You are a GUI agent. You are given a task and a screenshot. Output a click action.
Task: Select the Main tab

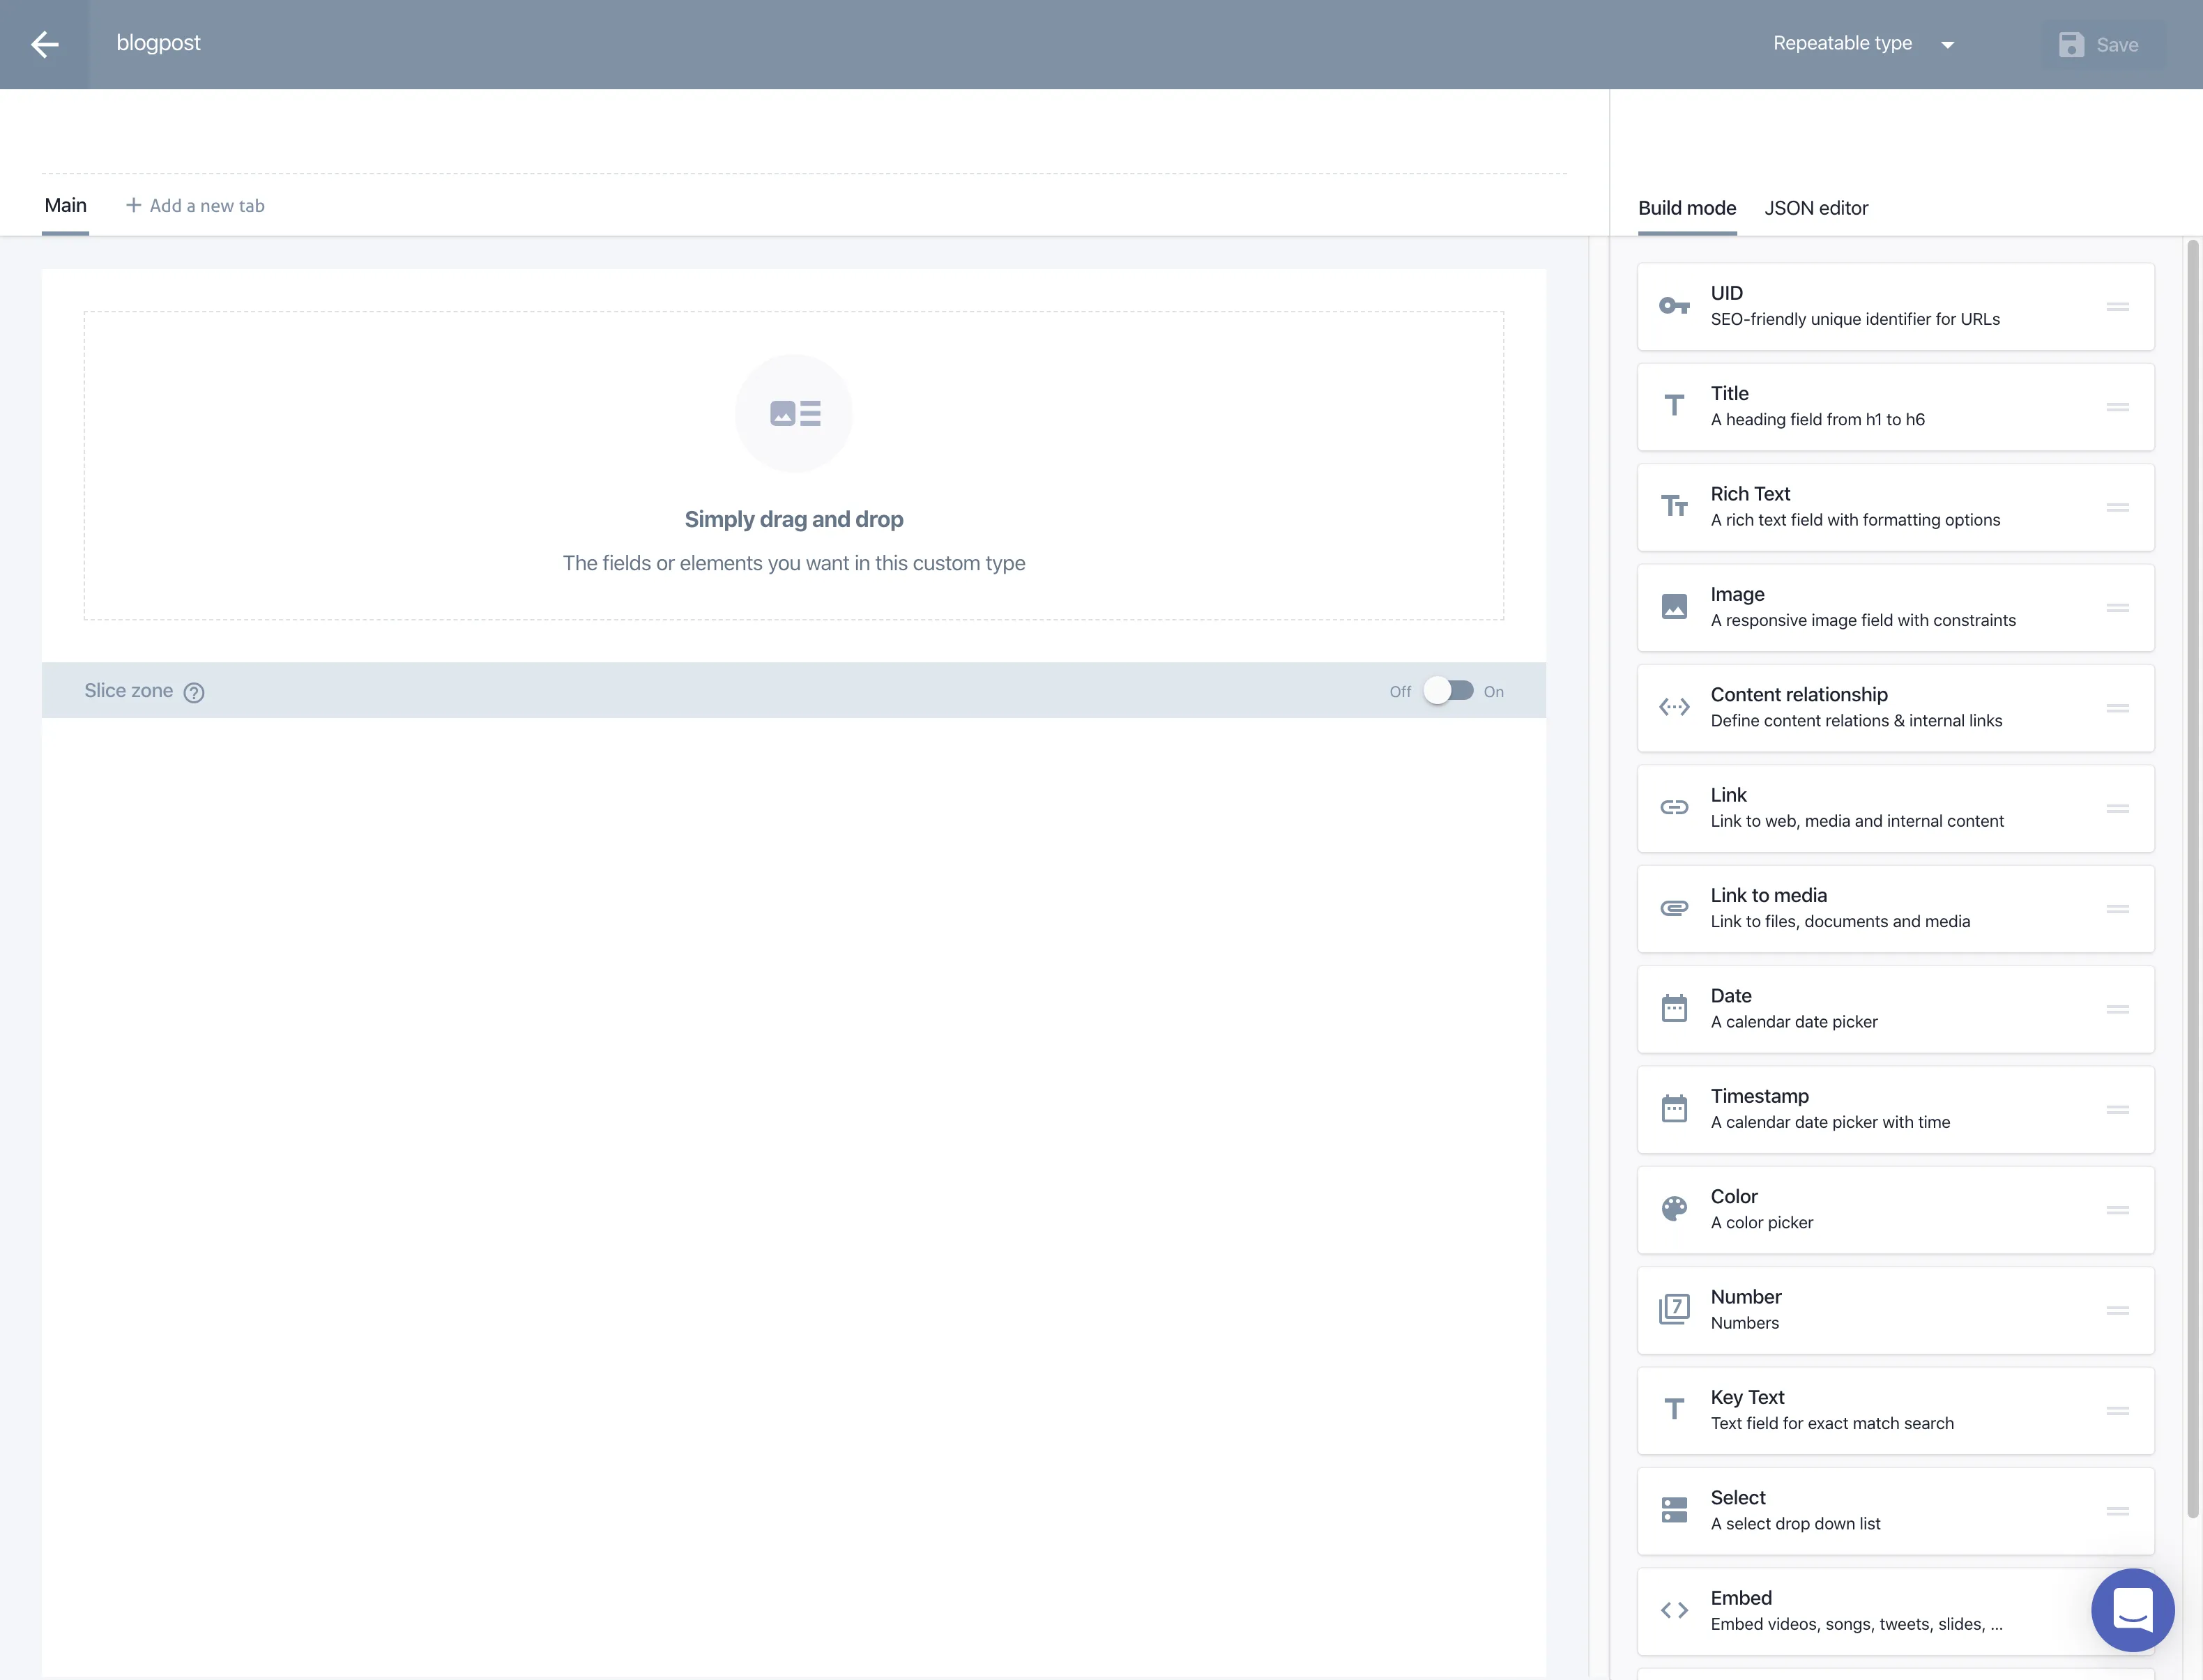pyautogui.click(x=65, y=206)
